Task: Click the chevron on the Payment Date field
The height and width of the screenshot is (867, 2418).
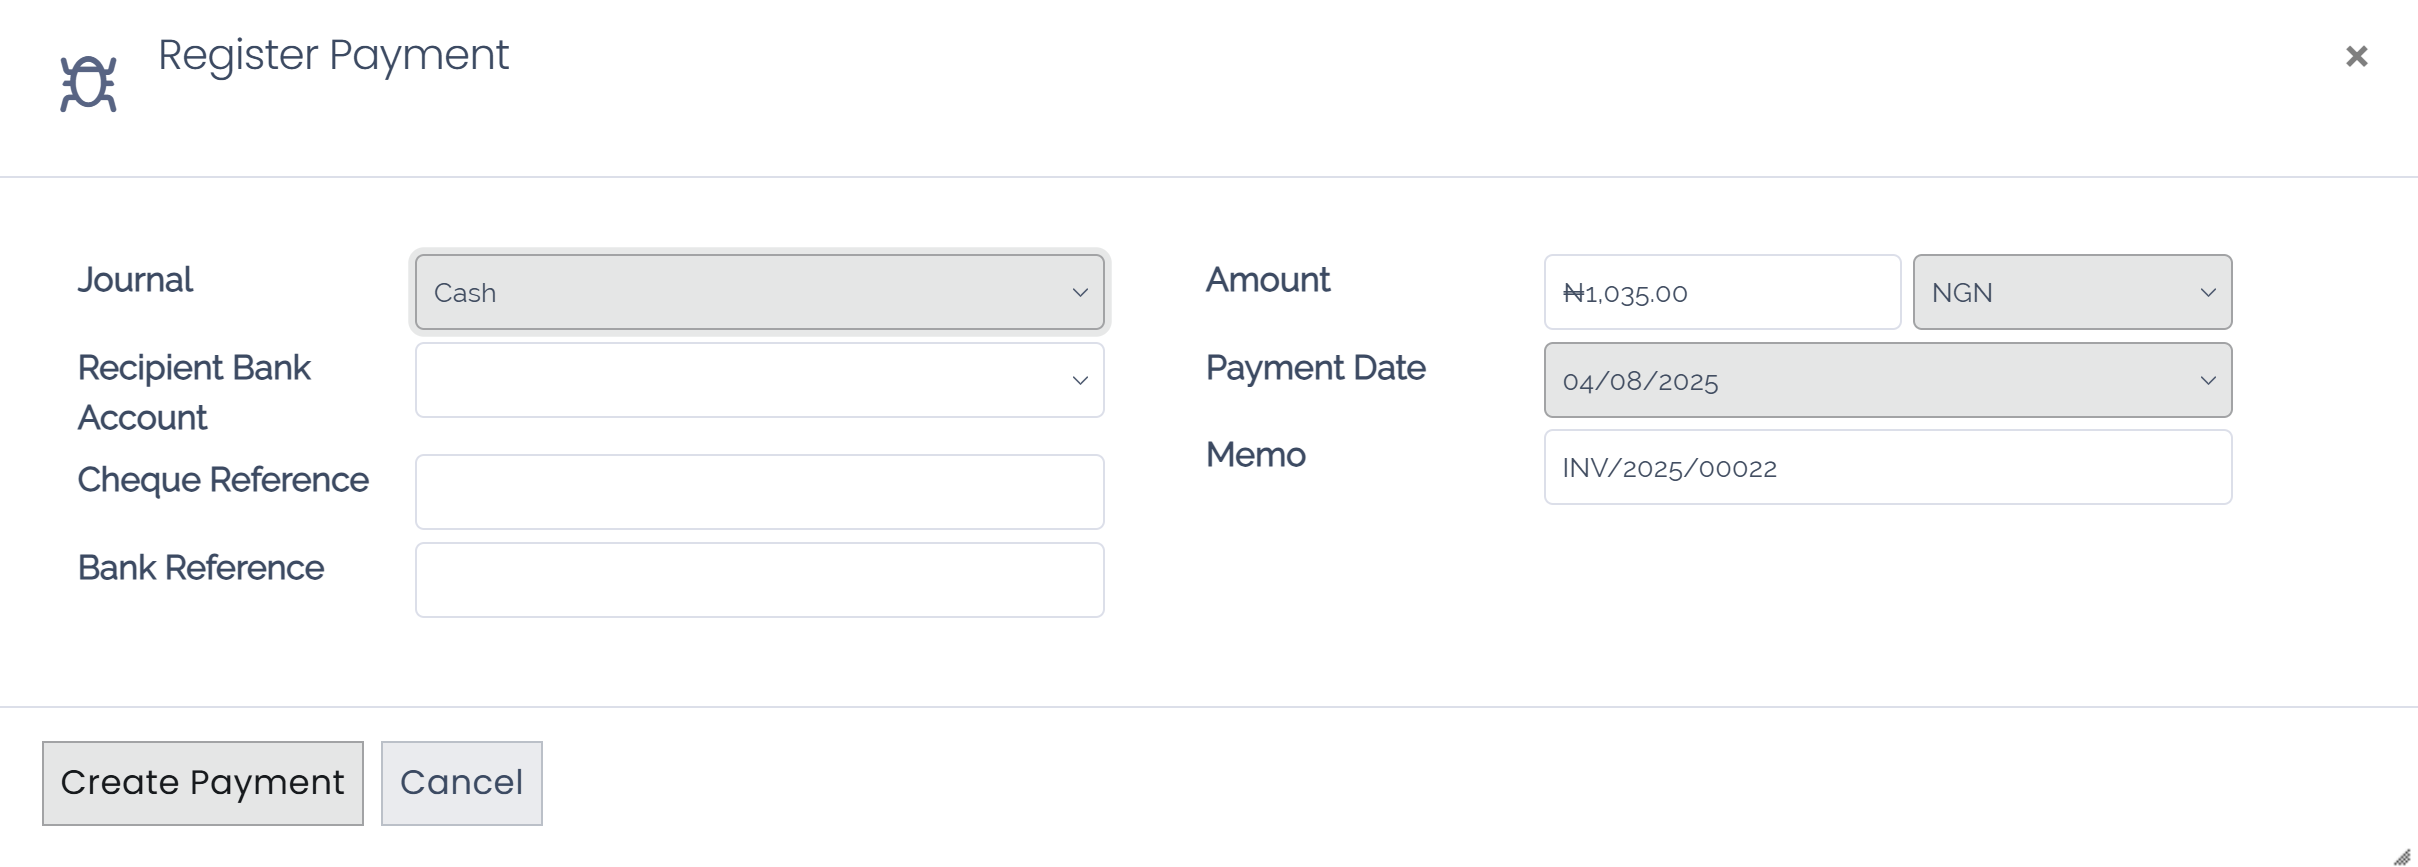Action: tap(2210, 380)
